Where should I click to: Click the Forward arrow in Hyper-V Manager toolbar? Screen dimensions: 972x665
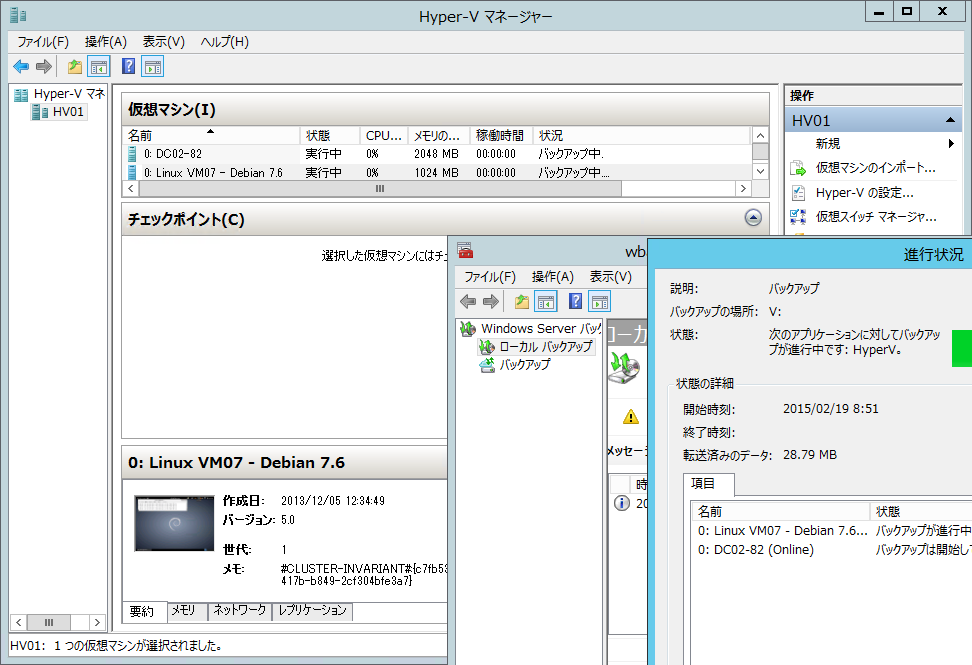pos(43,66)
